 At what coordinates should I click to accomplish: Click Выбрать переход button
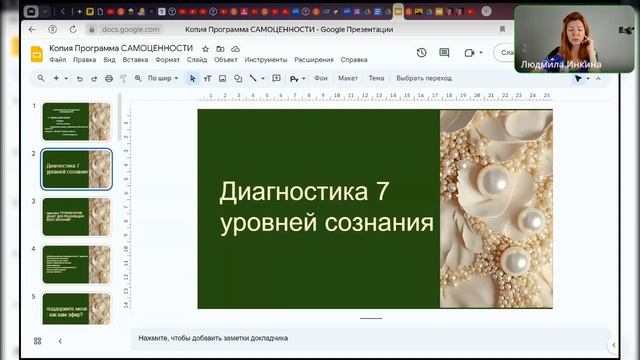coord(424,78)
